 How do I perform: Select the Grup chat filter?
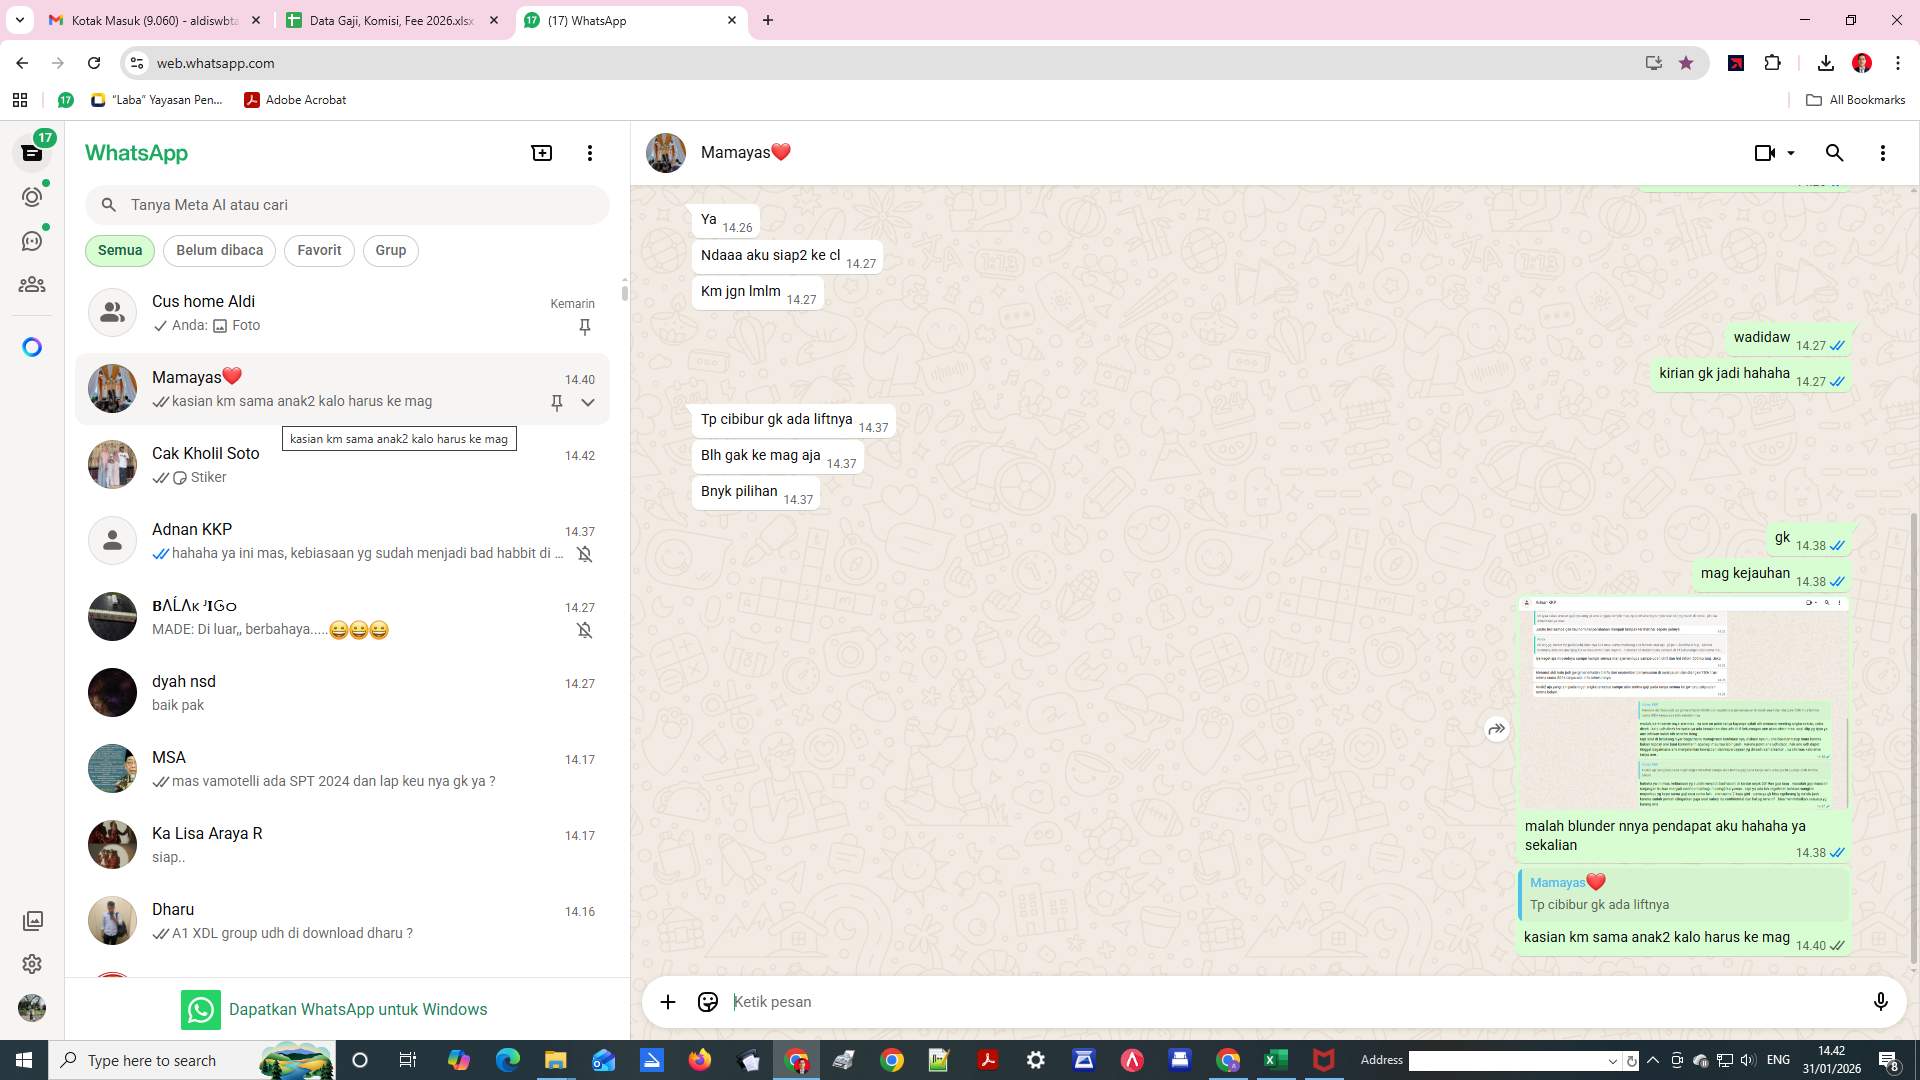click(x=390, y=250)
